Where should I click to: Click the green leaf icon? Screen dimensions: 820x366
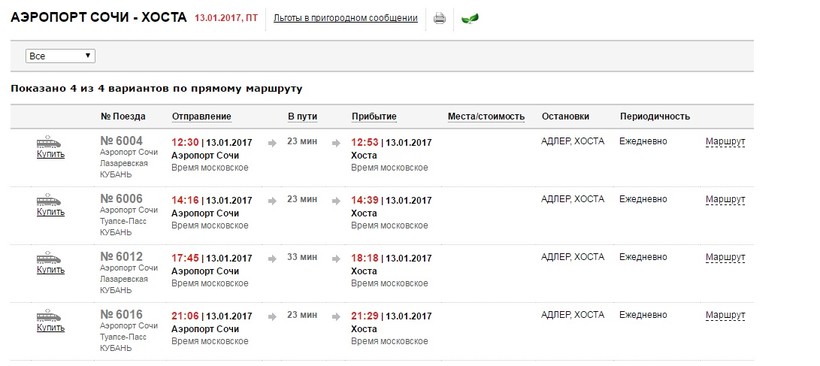(x=470, y=18)
